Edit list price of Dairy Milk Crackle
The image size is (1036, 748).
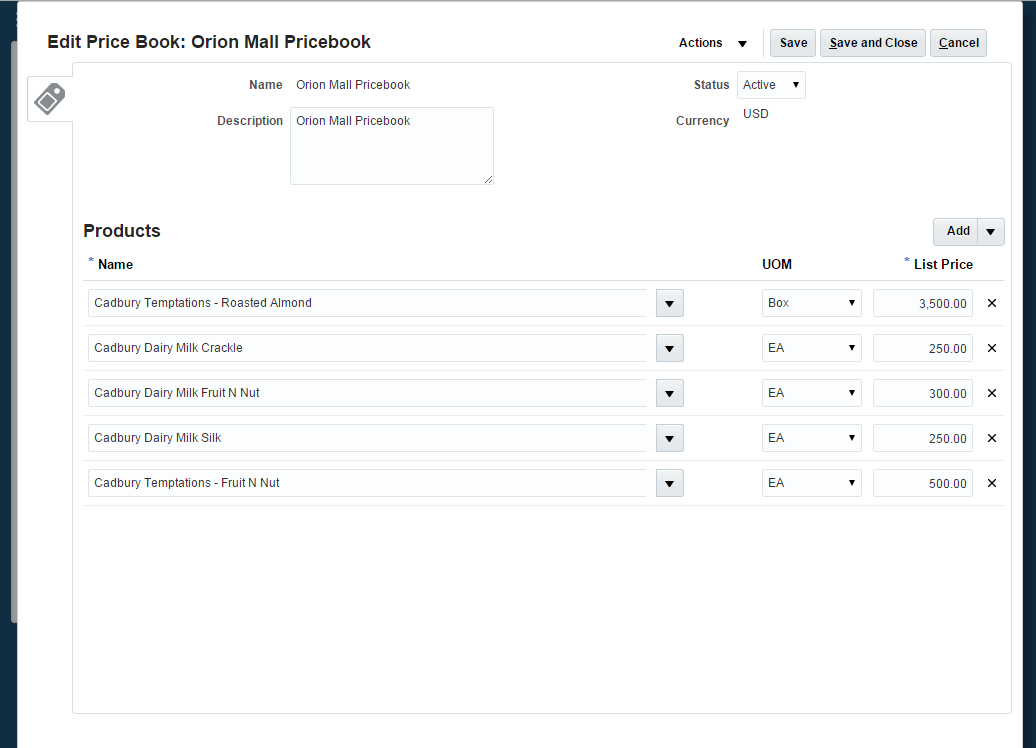tap(922, 348)
